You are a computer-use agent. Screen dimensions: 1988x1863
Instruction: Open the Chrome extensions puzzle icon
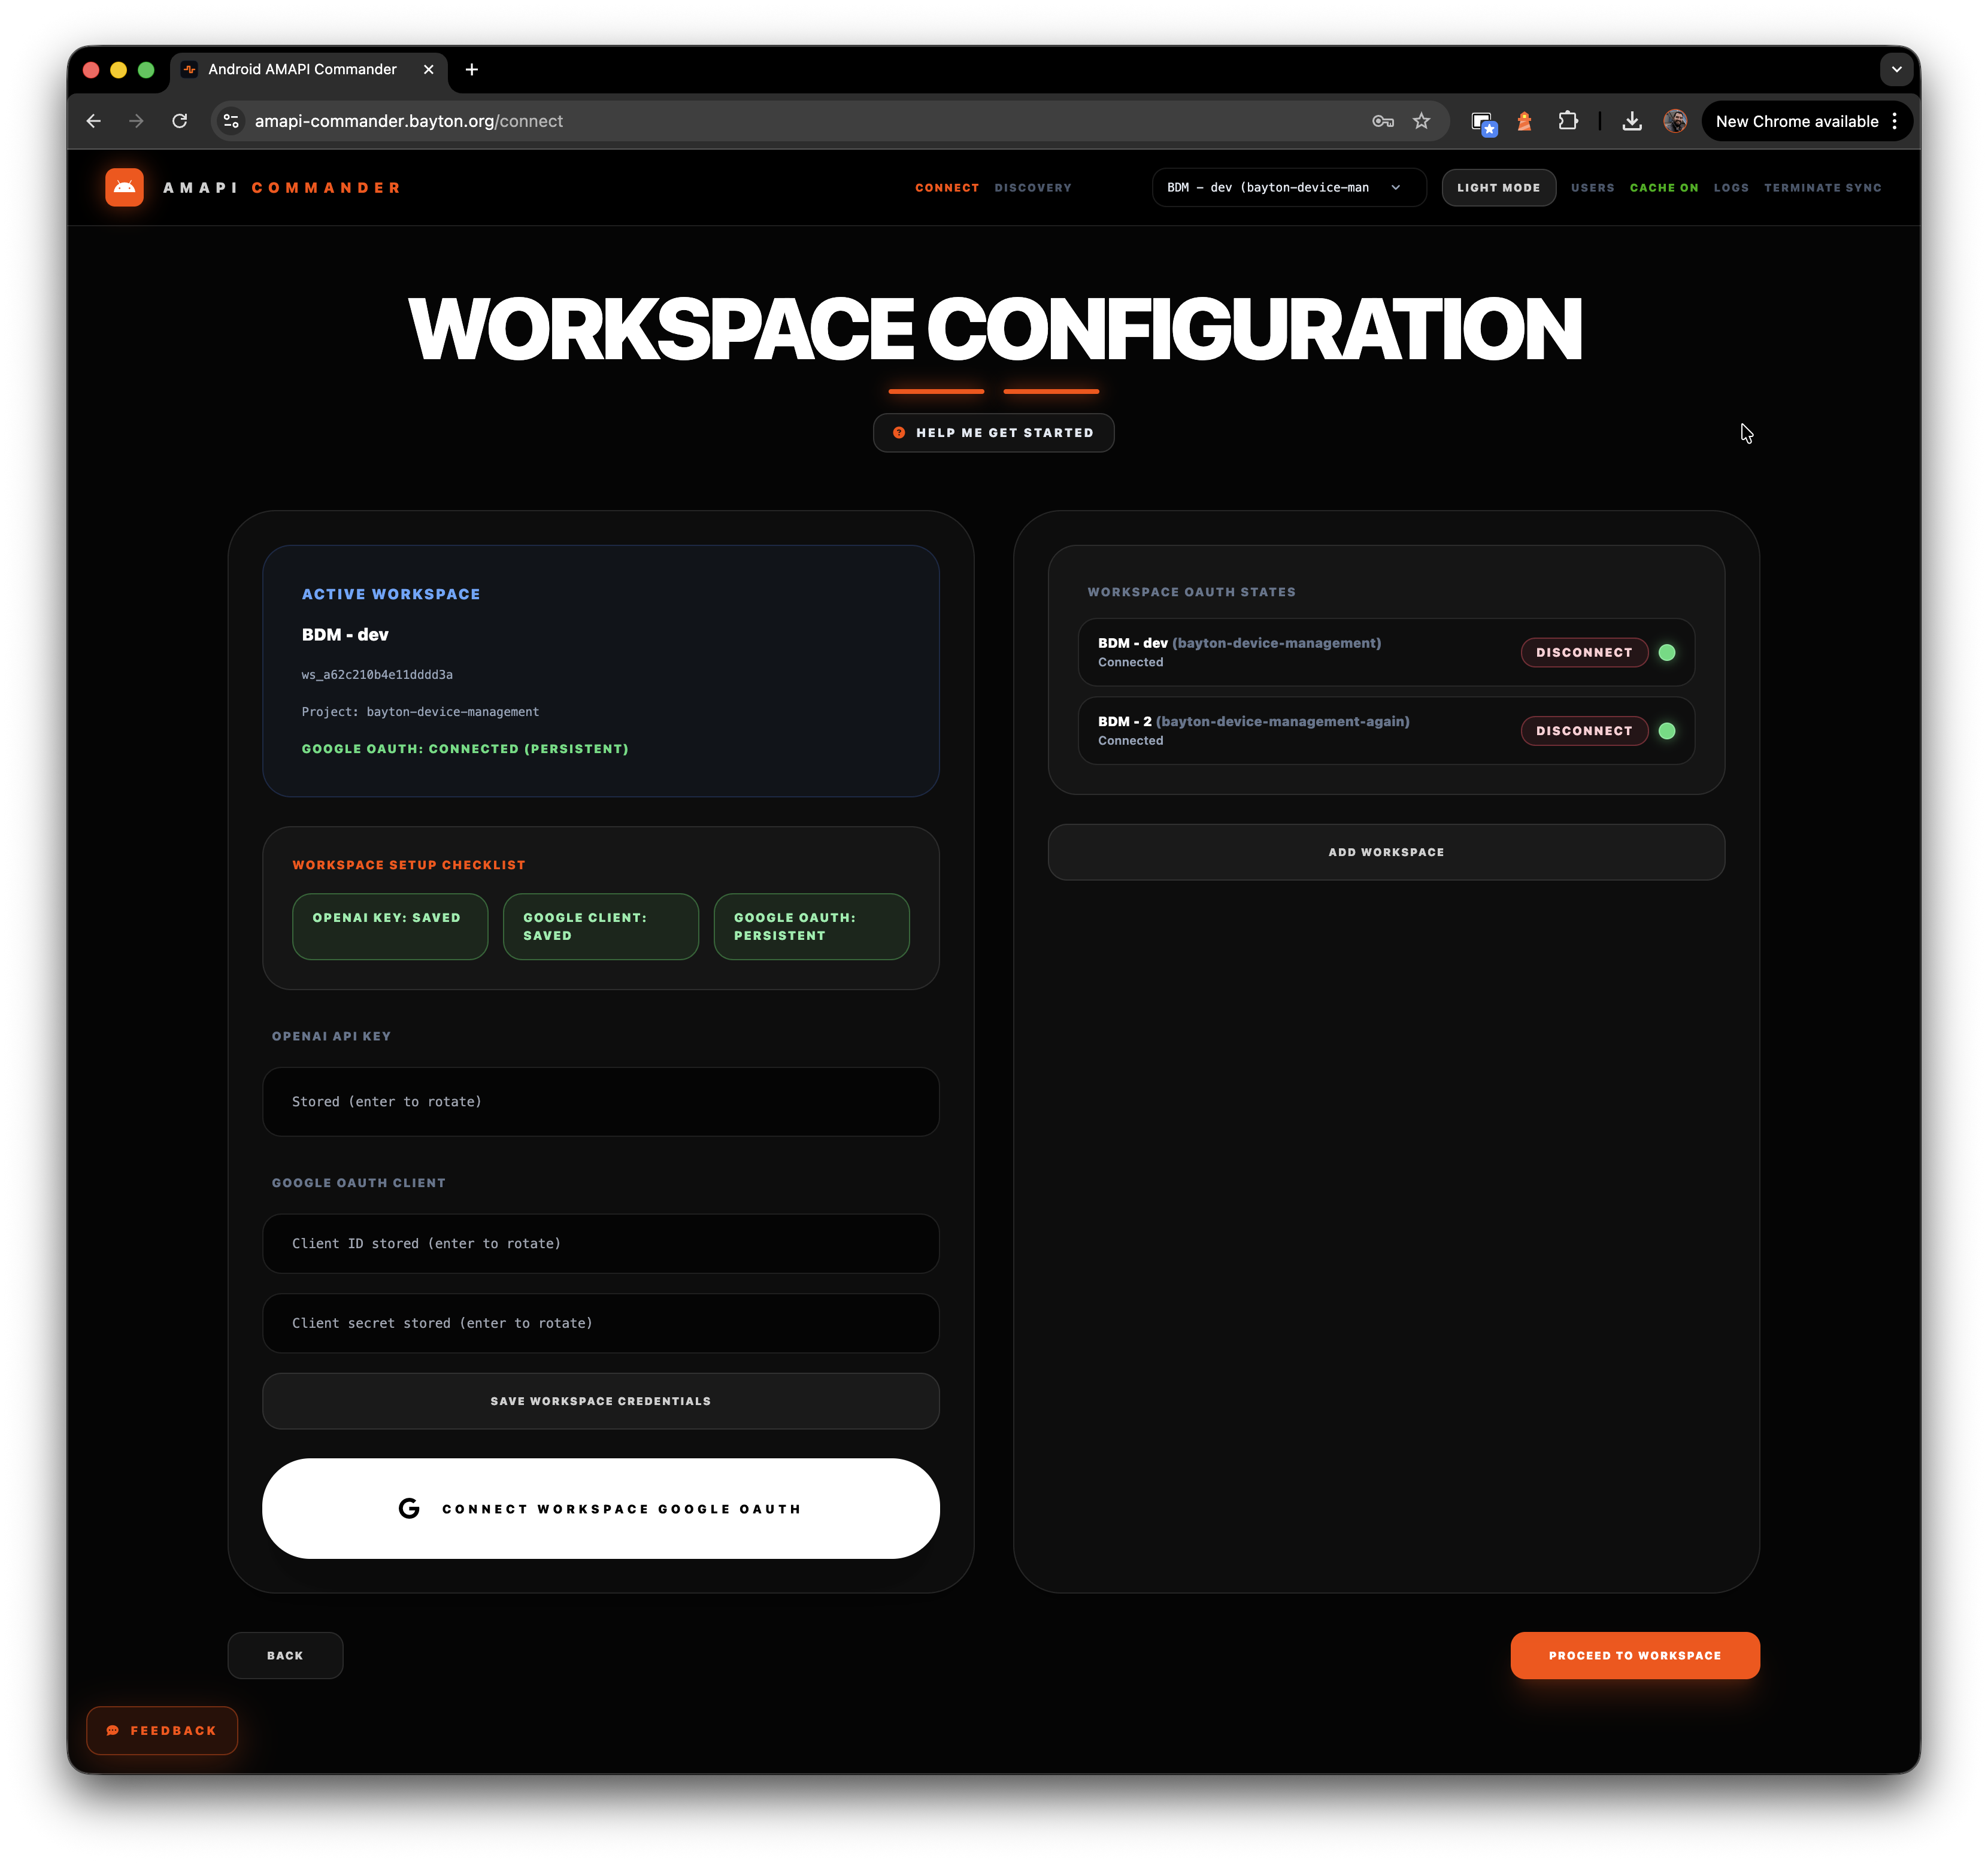(x=1568, y=121)
